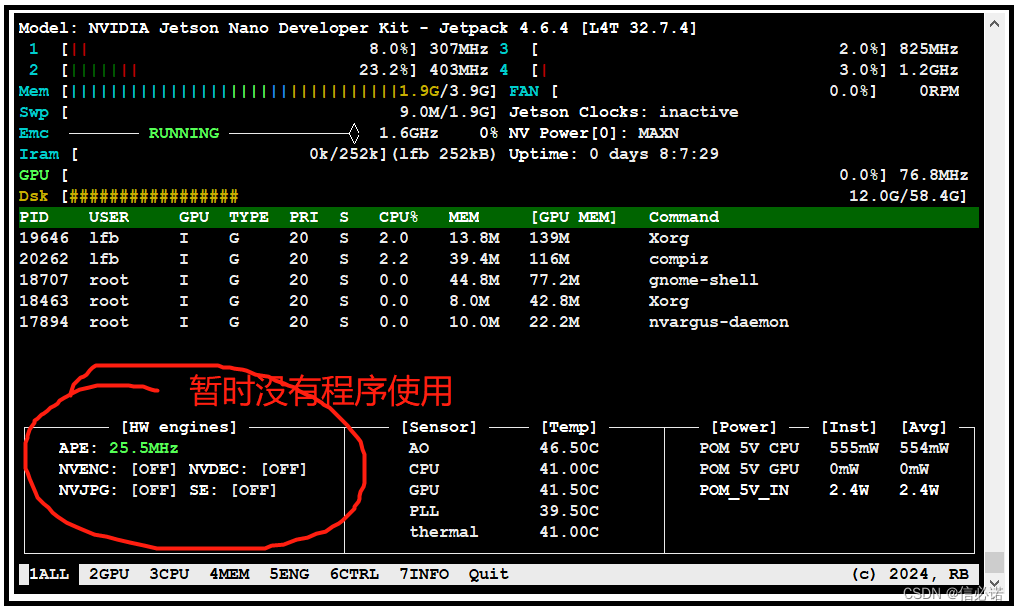
Task: Click Quit in the bottom bar
Action: coord(489,574)
